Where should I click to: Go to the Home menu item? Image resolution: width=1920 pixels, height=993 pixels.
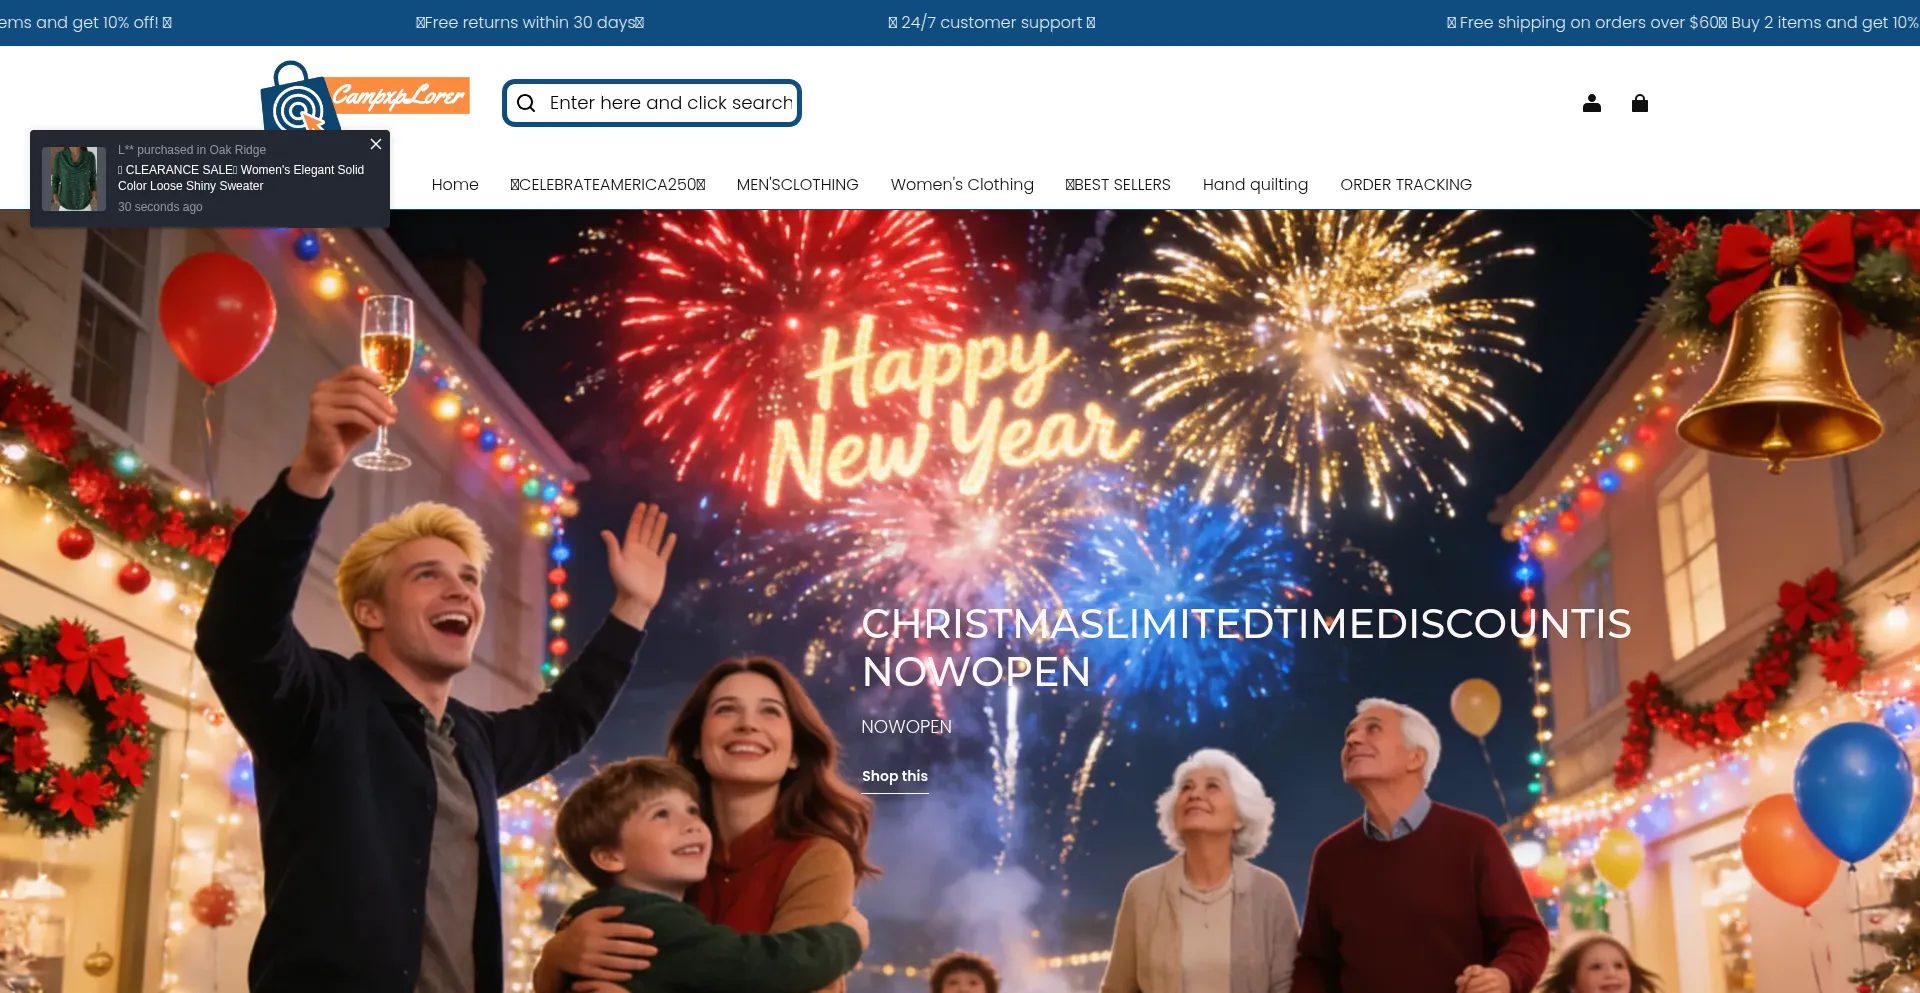[x=455, y=185]
